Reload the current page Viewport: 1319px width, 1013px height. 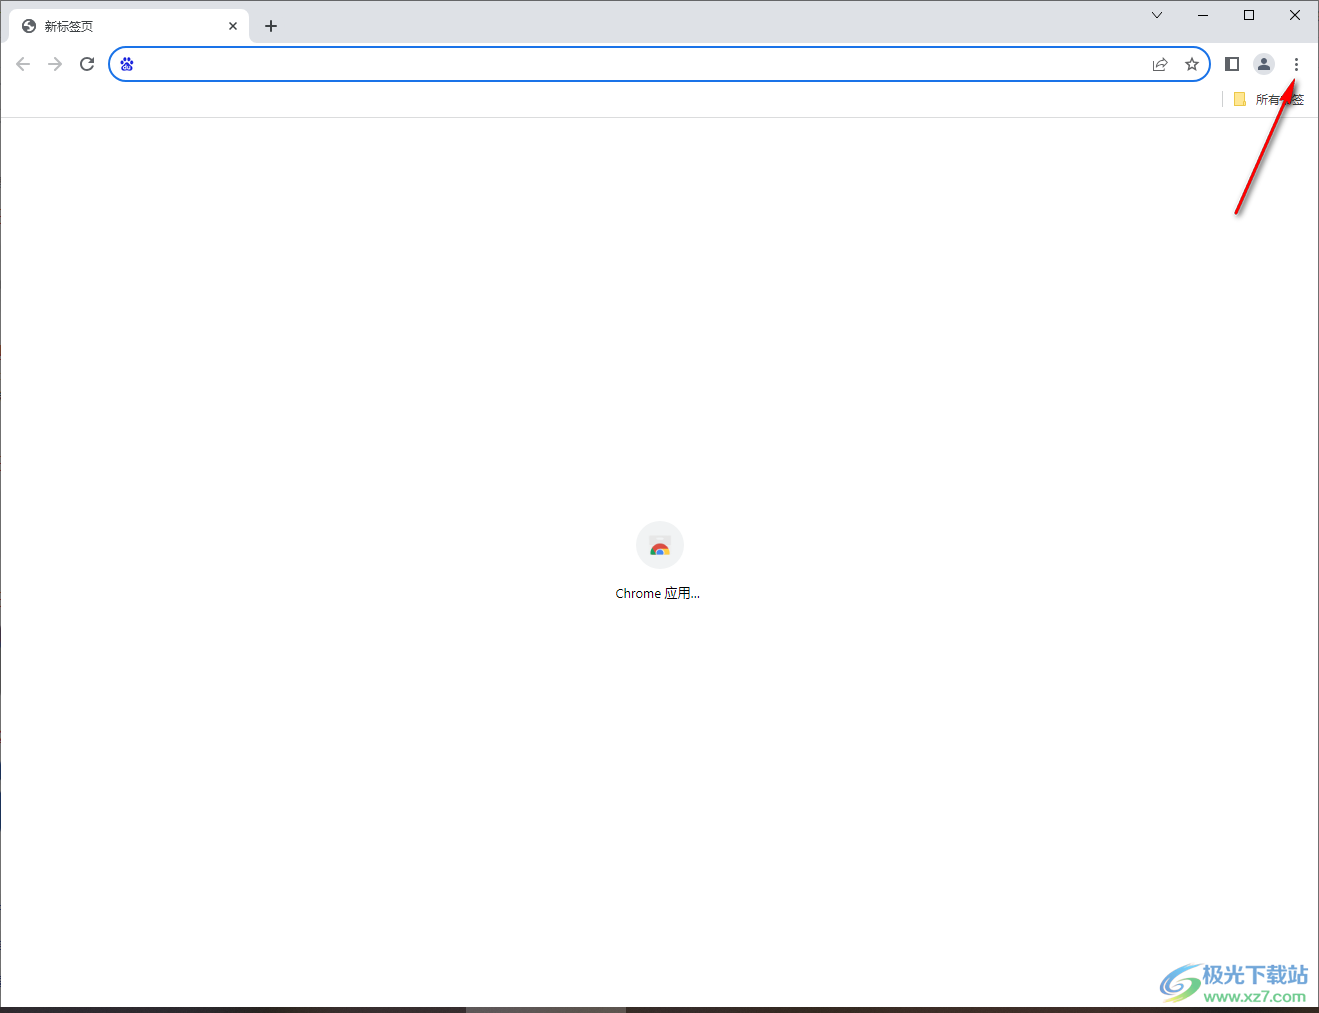coord(87,64)
